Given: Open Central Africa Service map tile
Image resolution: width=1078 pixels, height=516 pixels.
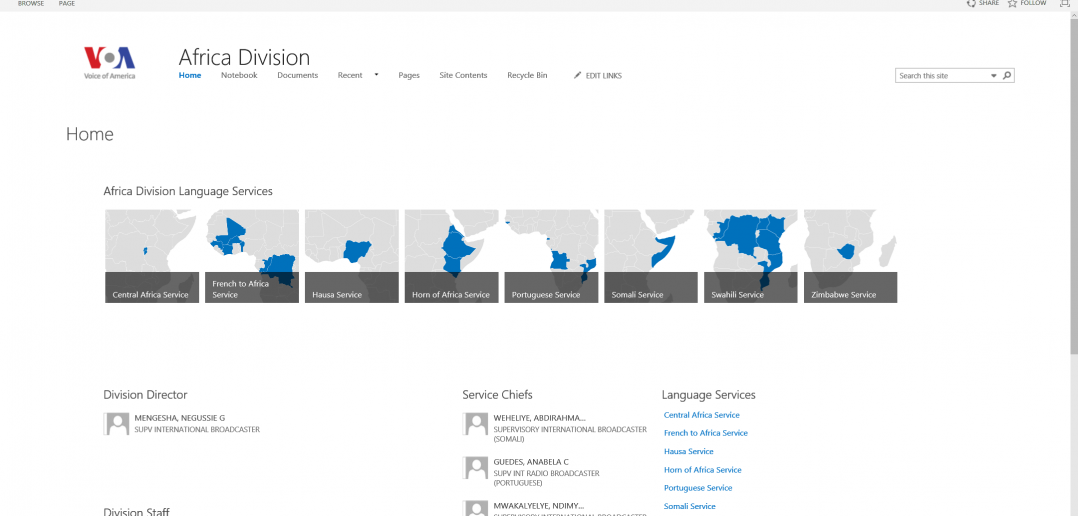Looking at the screenshot, I should pos(152,256).
